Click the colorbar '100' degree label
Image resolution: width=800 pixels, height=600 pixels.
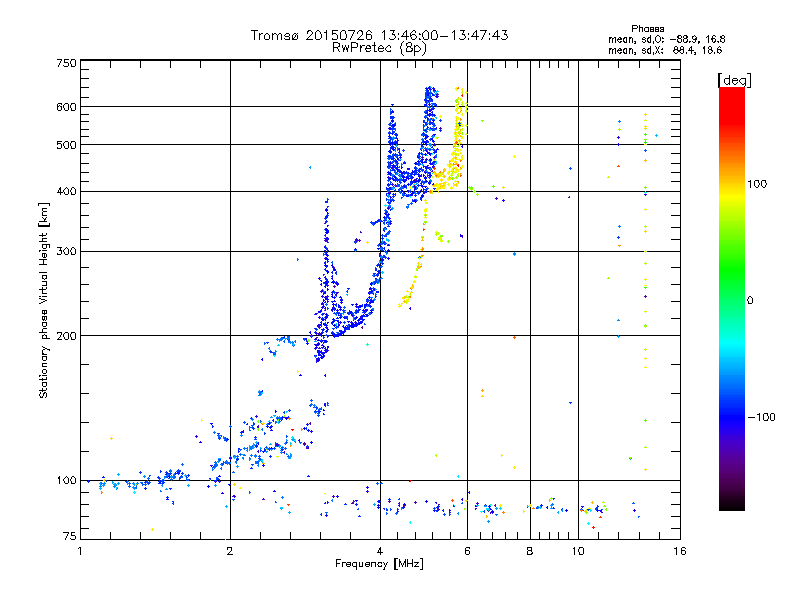pyautogui.click(x=757, y=184)
